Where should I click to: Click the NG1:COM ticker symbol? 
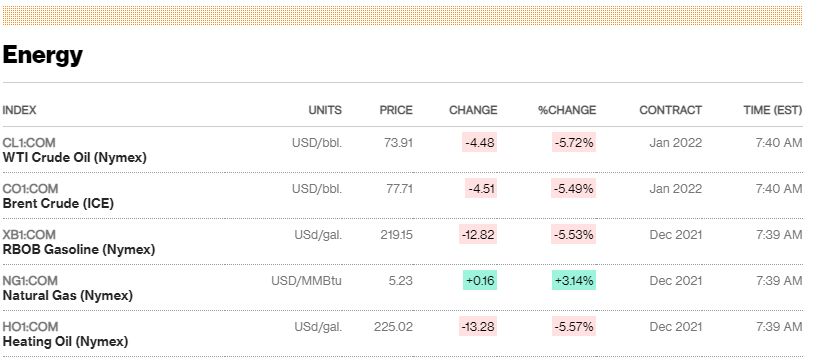click(30, 281)
